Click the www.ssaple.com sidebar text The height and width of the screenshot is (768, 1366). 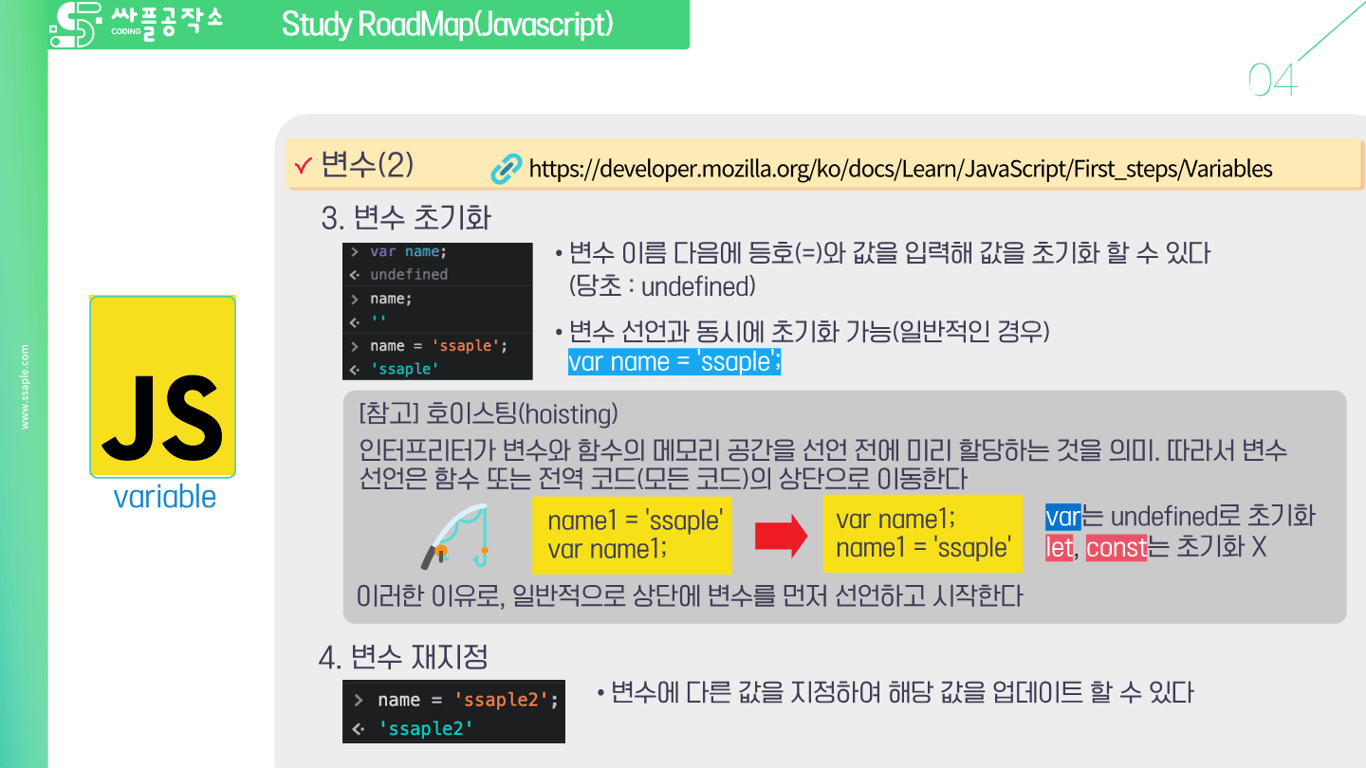(25, 385)
